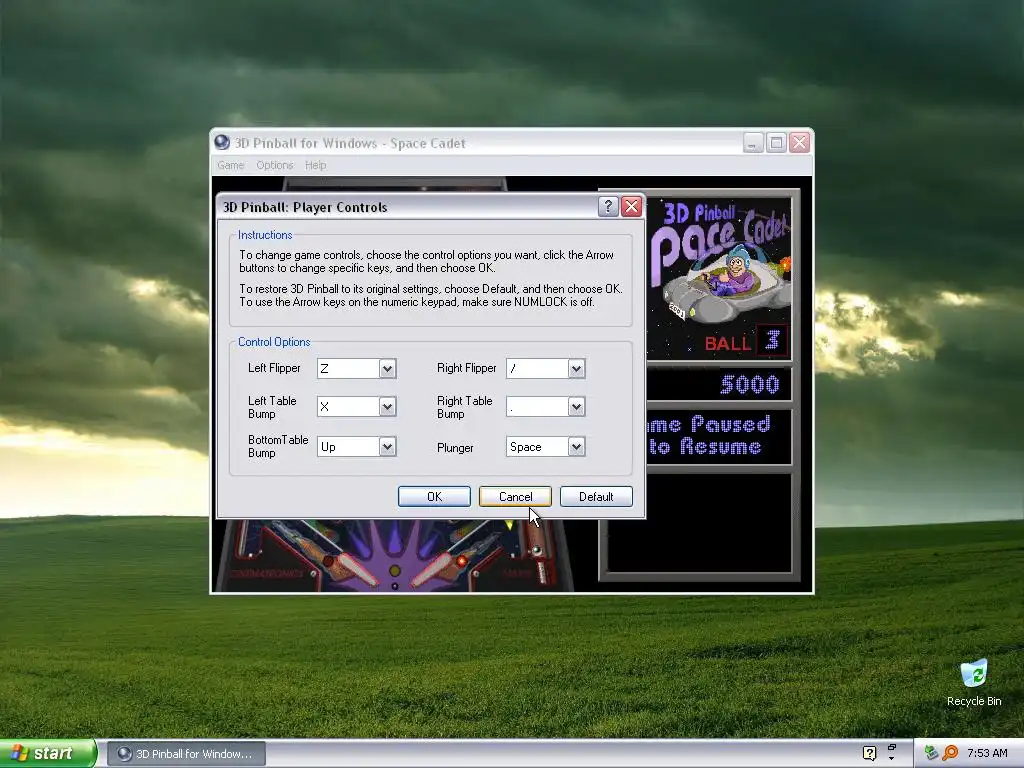Select 3D Pinball taskbar button
Viewport: 1024px width, 768px height.
[186, 754]
